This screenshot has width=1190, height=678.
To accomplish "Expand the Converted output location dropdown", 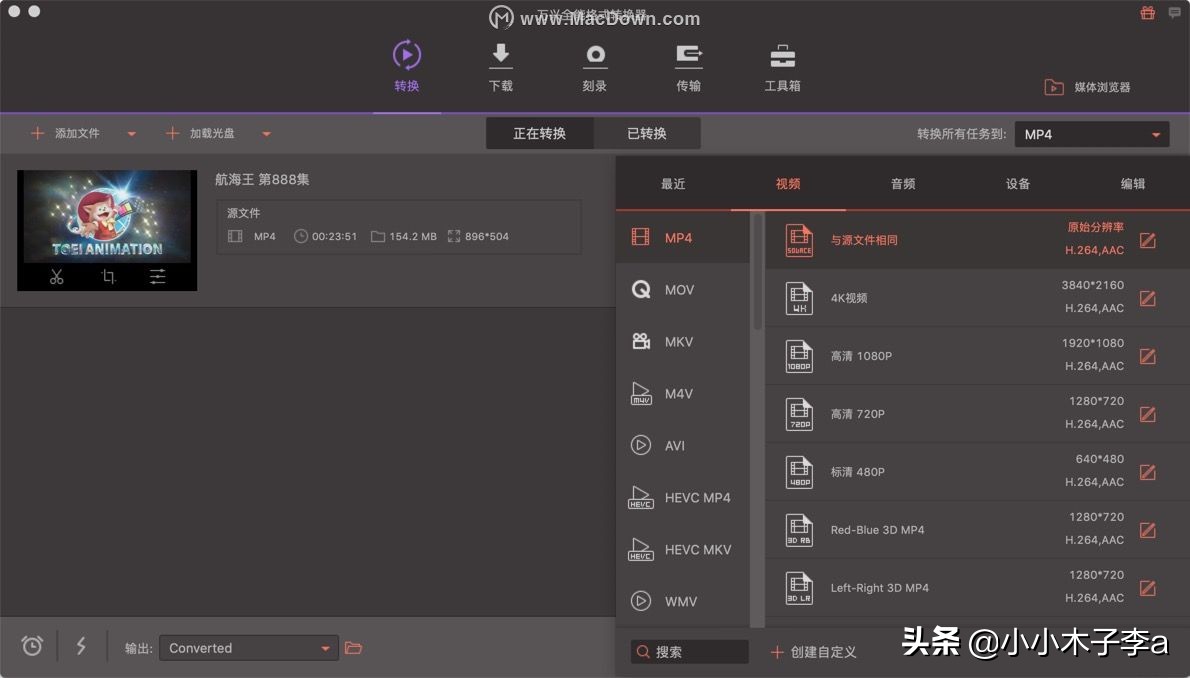I will click(327, 647).
